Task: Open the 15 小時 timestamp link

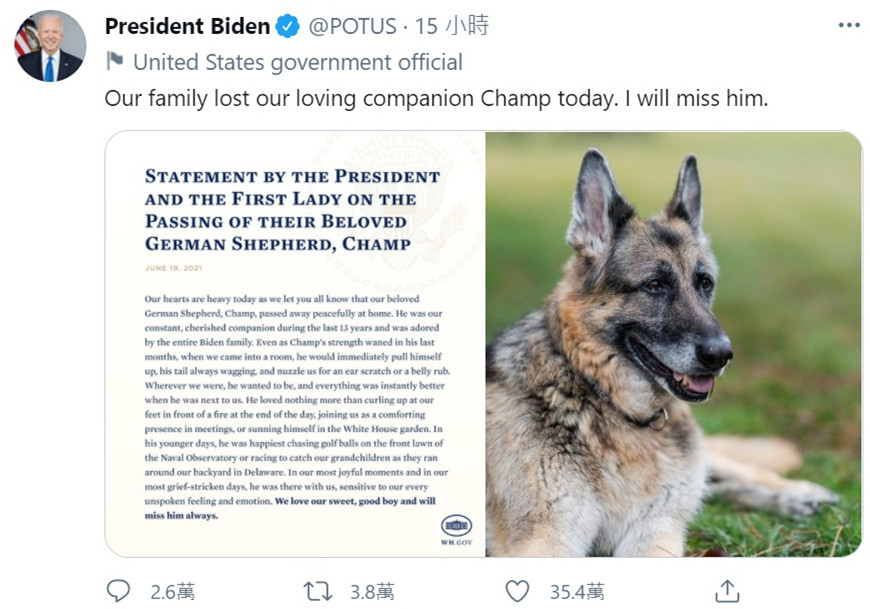Action: [x=452, y=26]
